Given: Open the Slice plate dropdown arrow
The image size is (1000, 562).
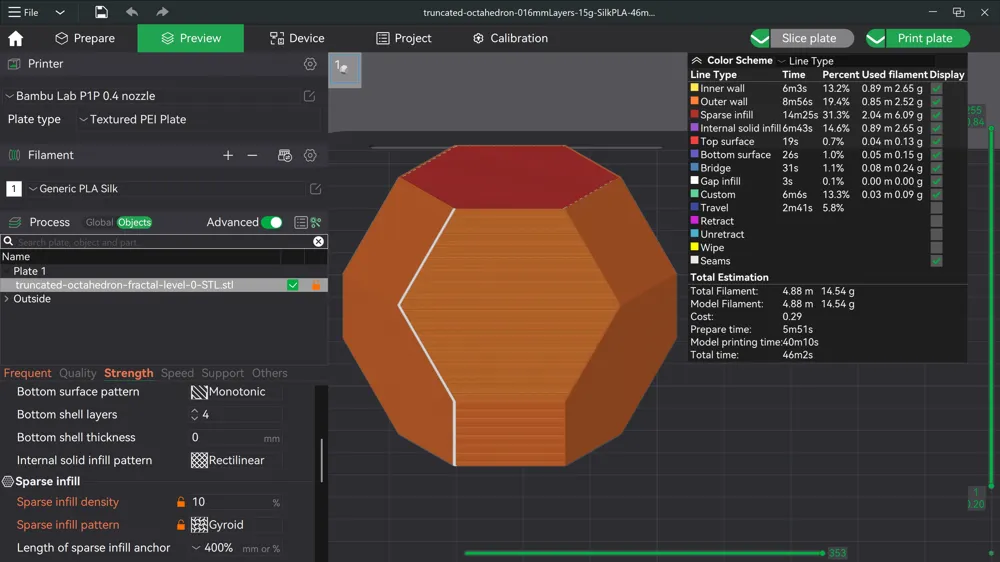Looking at the screenshot, I should click(x=760, y=38).
